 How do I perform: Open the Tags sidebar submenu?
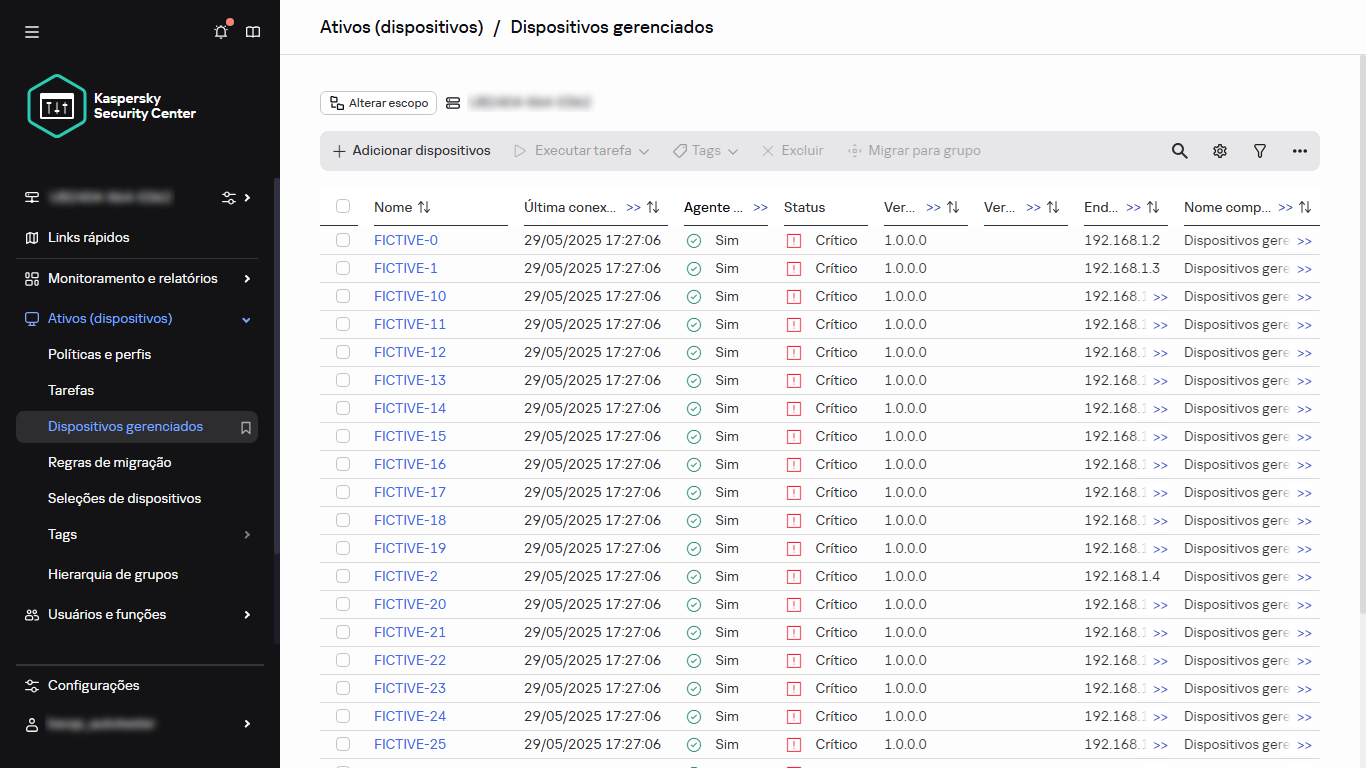coord(62,534)
